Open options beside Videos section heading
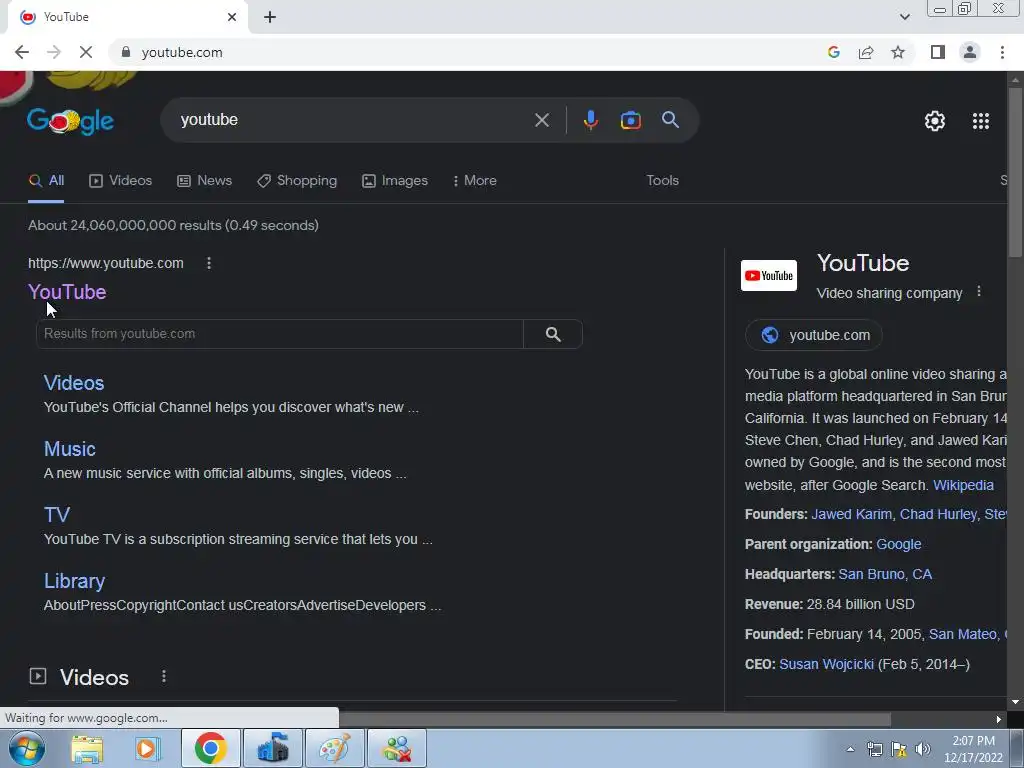The height and width of the screenshot is (768, 1024). tap(164, 677)
